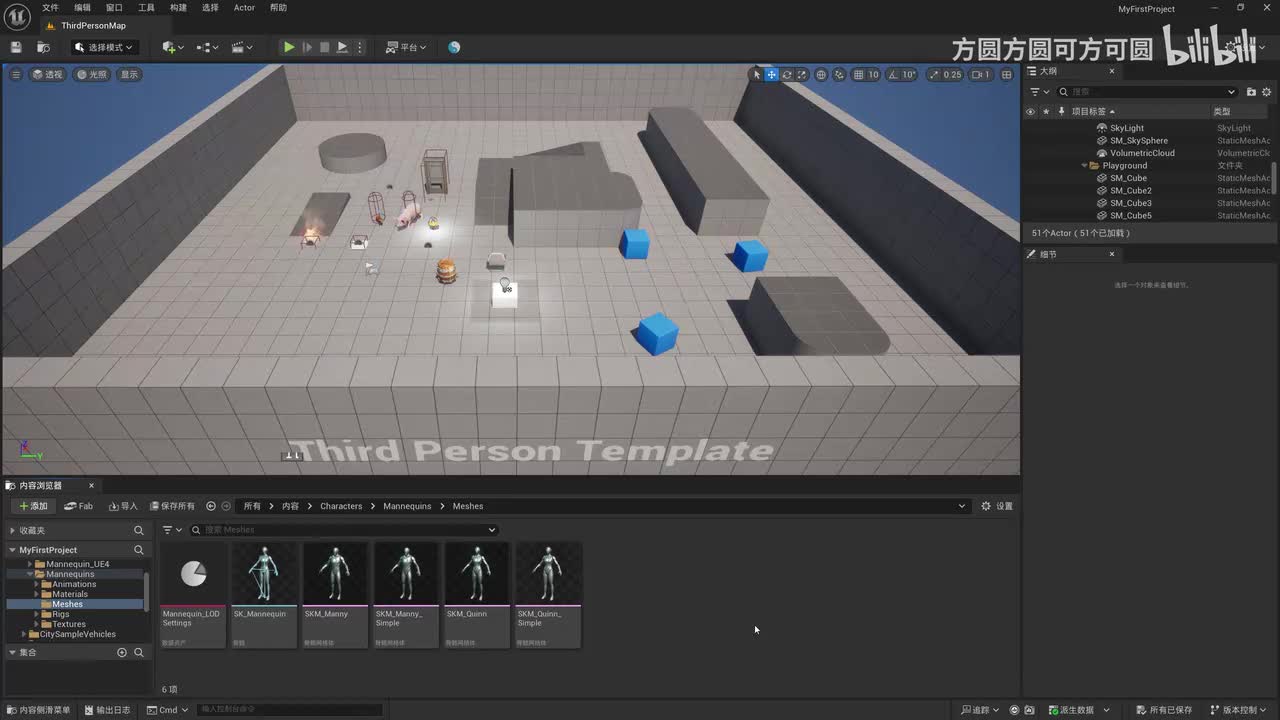The width and height of the screenshot is (1280, 720).
Task: Select the SKM_Quinn mesh thumbnail
Action: tap(476, 595)
